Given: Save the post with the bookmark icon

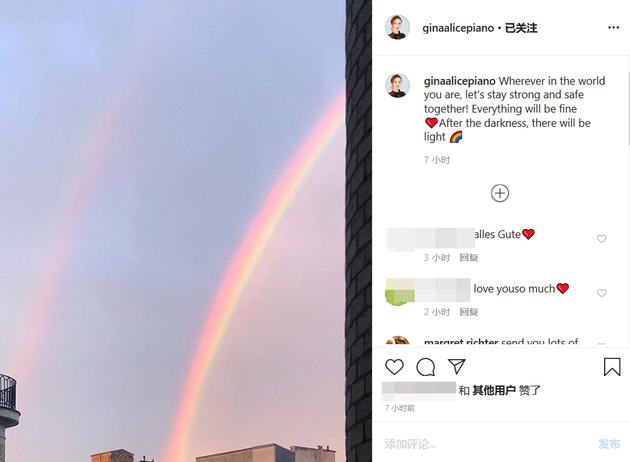Looking at the screenshot, I should [x=612, y=367].
